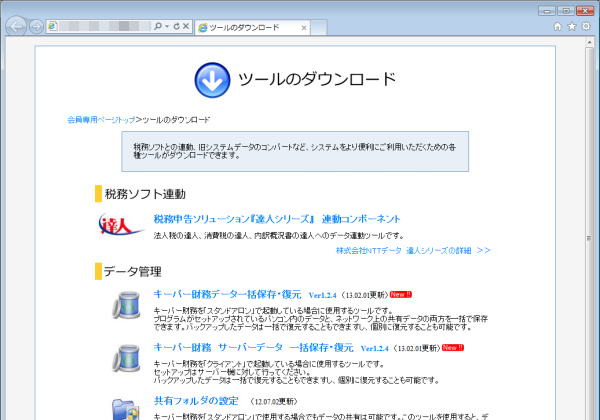Open Favorites star icon
Viewport: 600px width, 420px height.
572,26
